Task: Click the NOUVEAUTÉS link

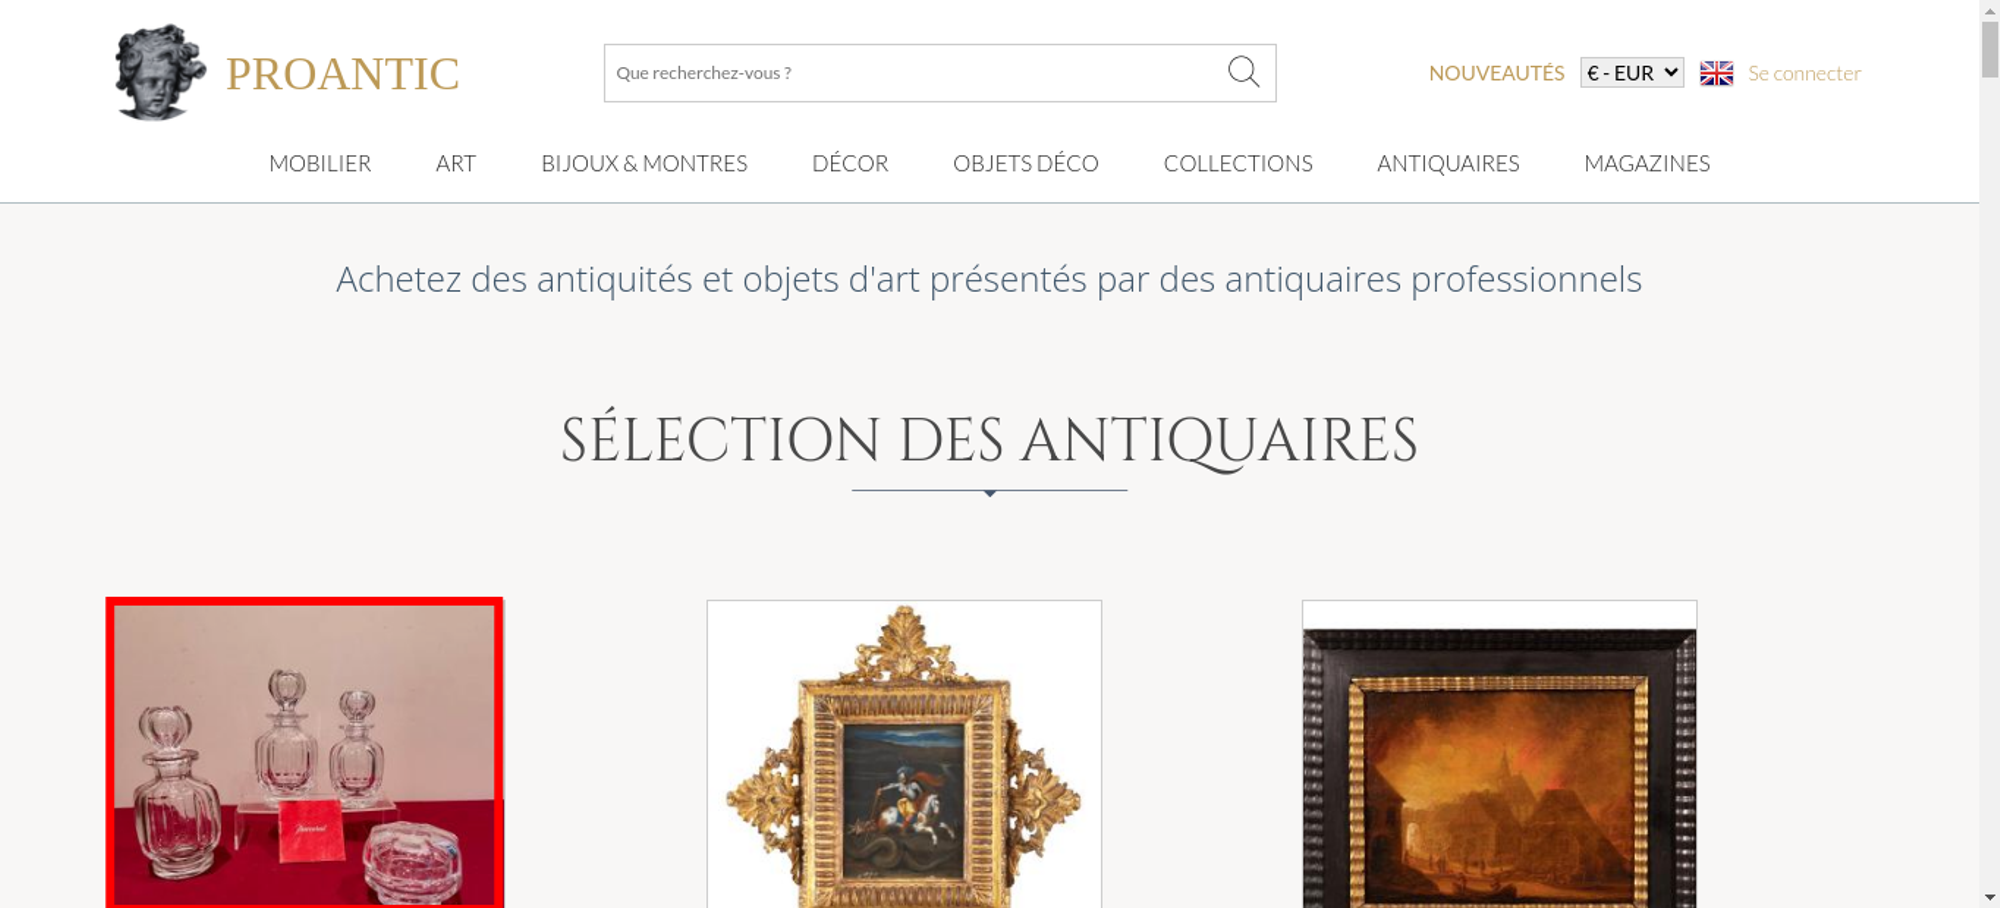Action: [x=1496, y=73]
